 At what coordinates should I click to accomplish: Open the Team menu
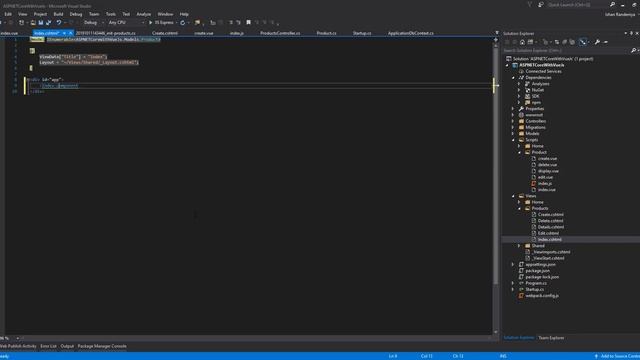[94, 14]
